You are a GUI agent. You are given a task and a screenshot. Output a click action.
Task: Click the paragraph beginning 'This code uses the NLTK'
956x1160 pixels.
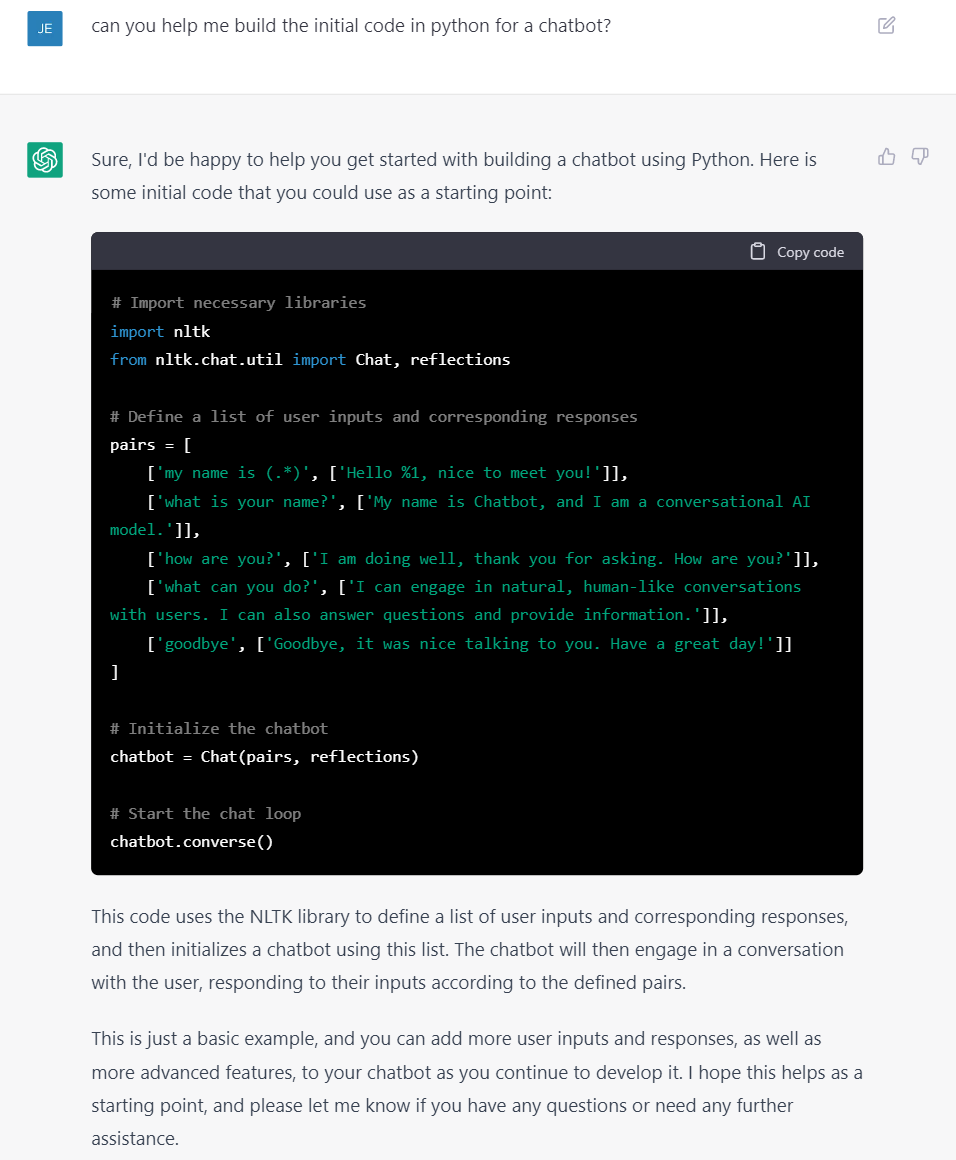tap(470, 949)
